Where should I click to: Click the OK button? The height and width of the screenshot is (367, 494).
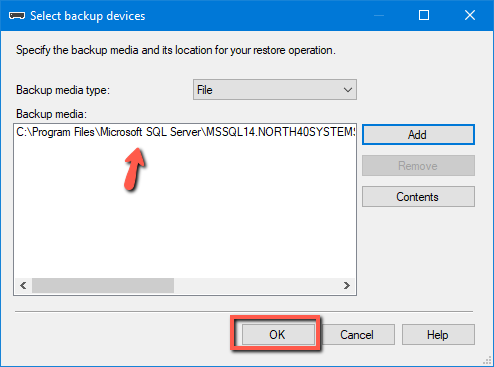278,334
